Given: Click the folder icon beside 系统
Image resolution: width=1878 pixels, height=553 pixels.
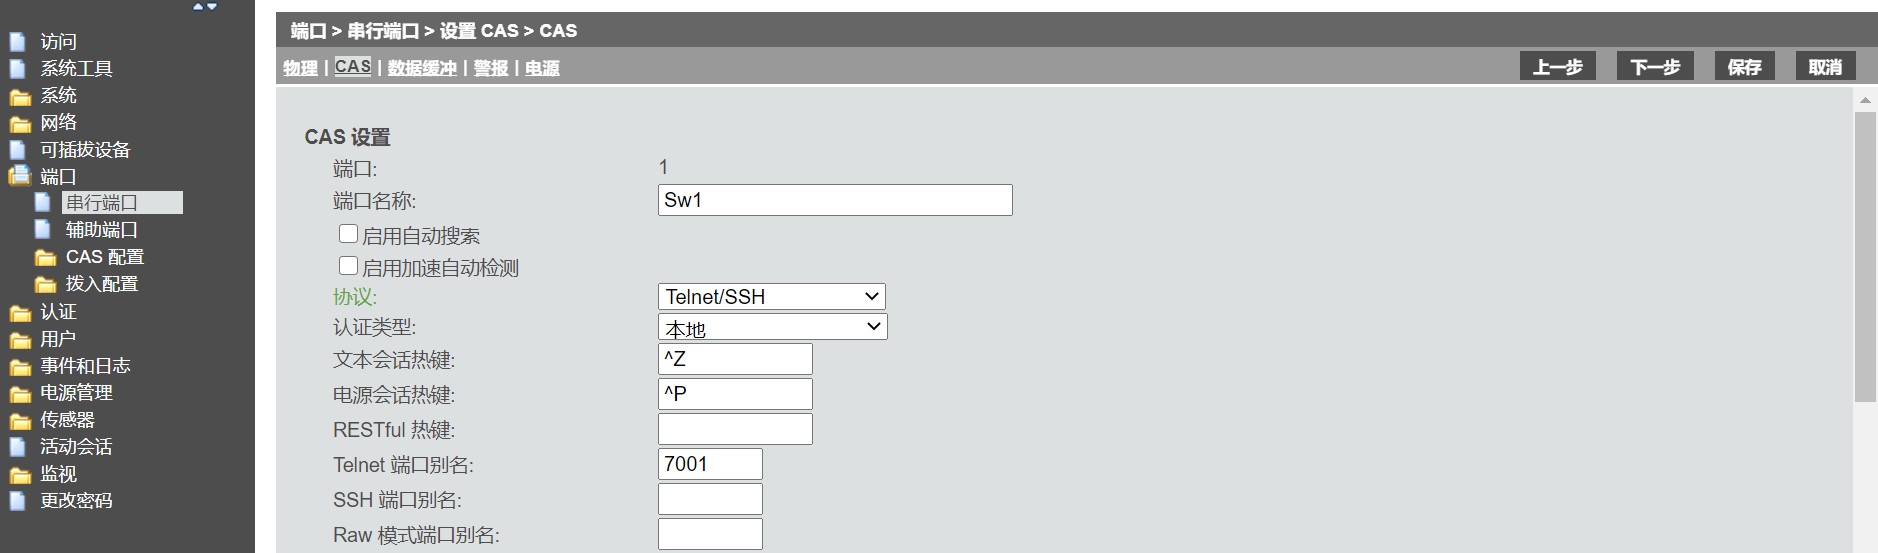Looking at the screenshot, I should pyautogui.click(x=20, y=97).
